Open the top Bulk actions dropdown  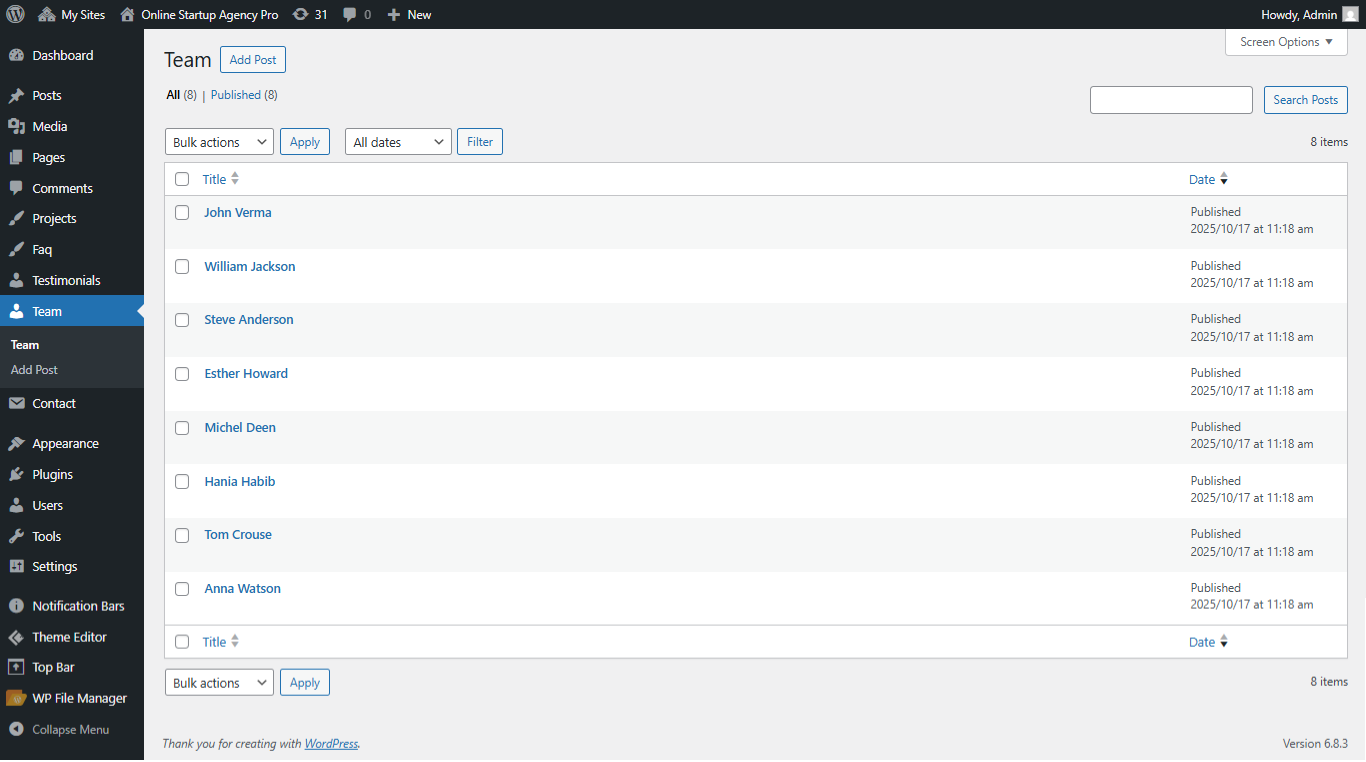tap(219, 142)
